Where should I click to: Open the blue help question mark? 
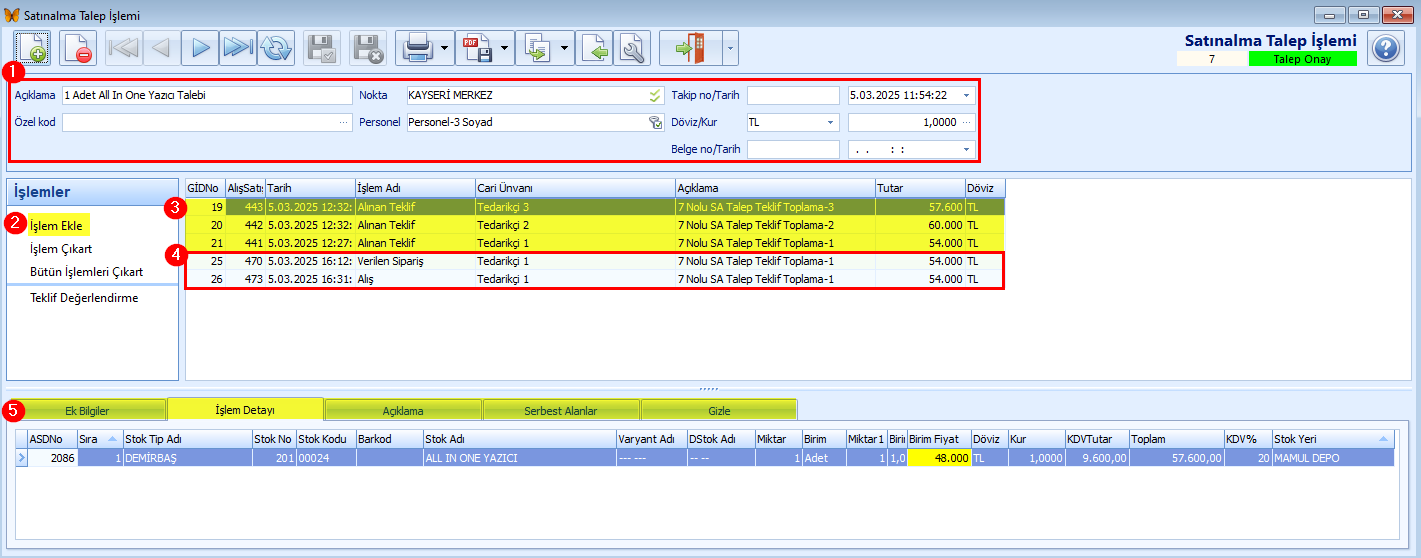pos(1386,48)
